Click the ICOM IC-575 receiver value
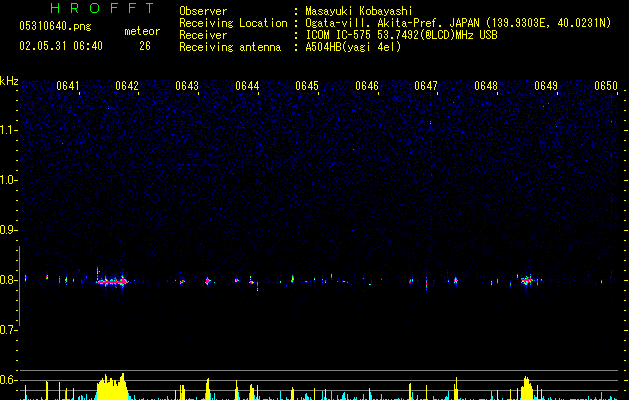Image resolution: width=629 pixels, height=400 pixels. pos(401,35)
